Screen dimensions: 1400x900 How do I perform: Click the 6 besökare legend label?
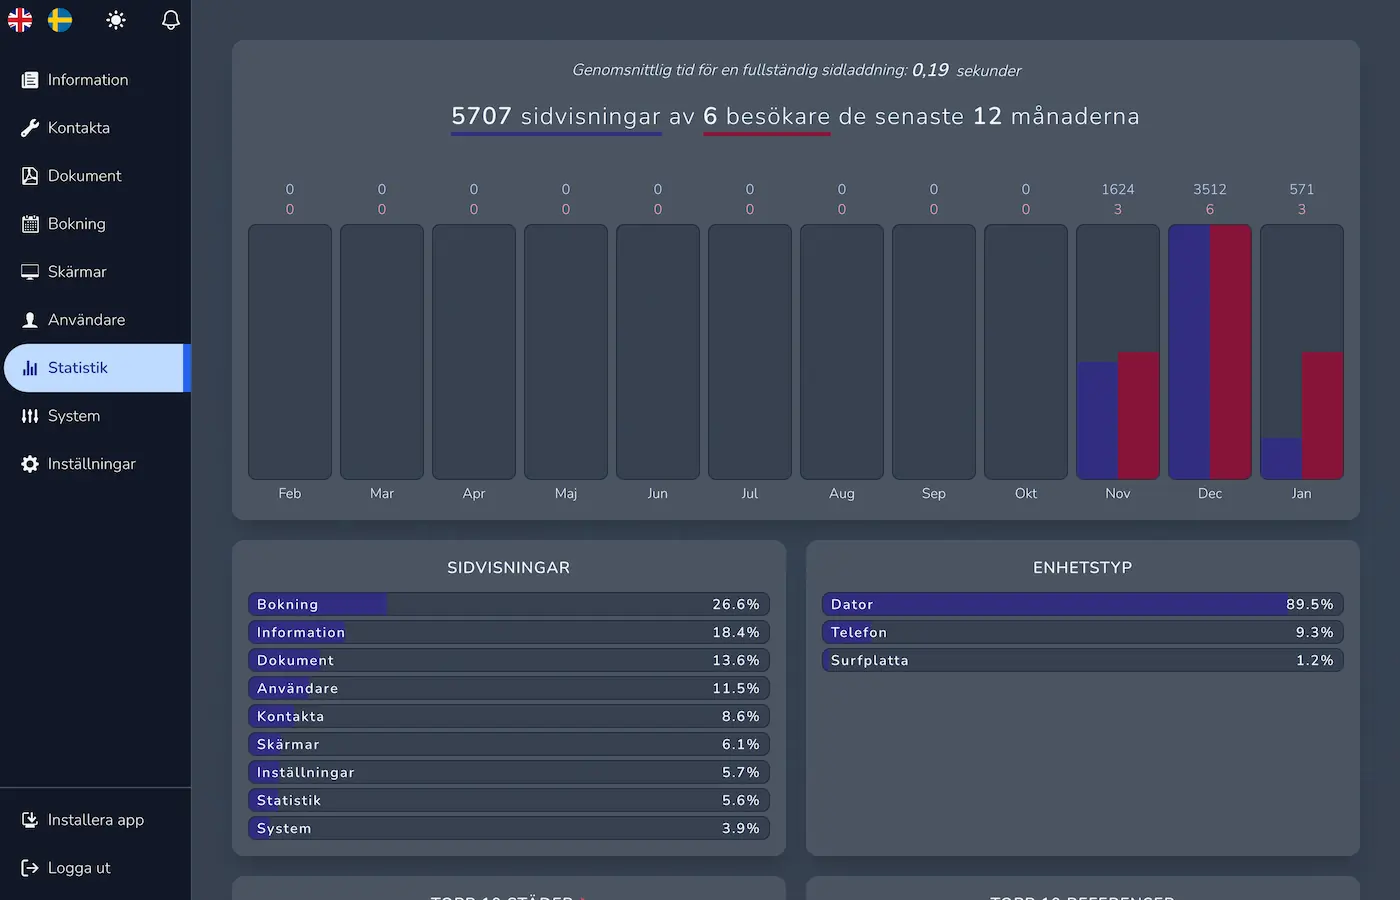point(767,117)
